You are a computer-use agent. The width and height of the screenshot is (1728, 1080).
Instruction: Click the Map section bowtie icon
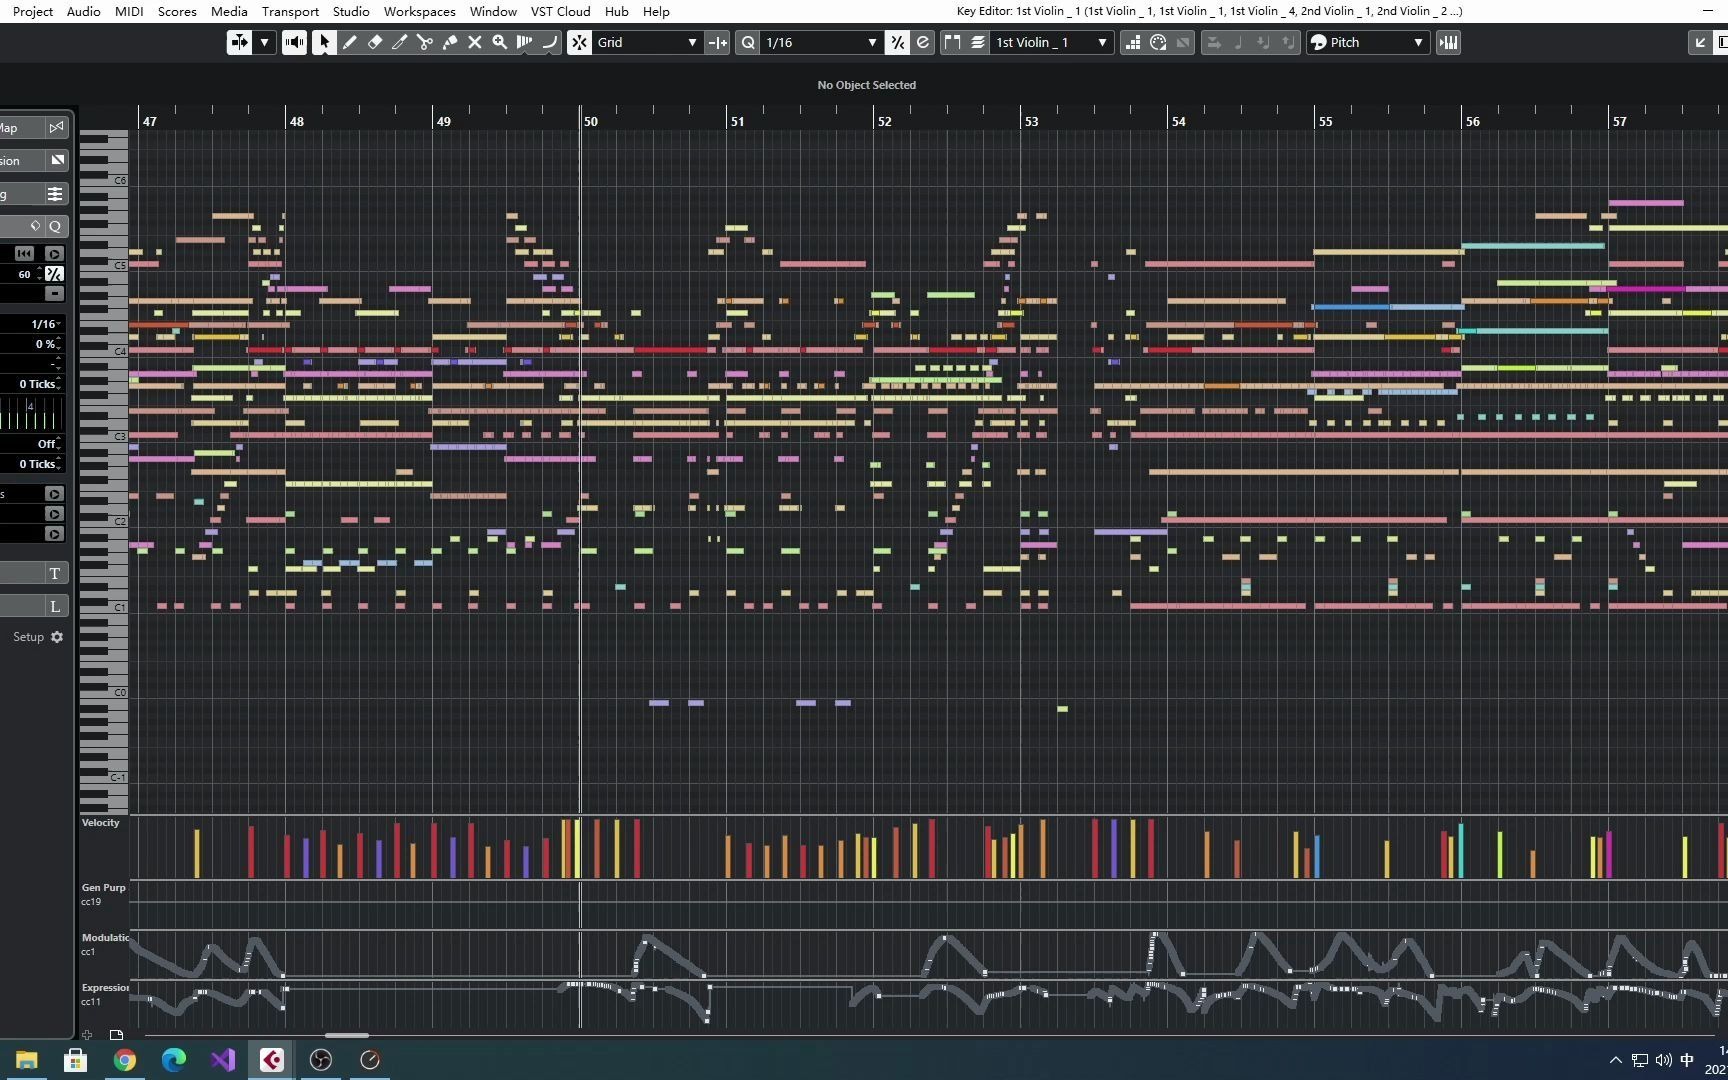tap(56, 127)
